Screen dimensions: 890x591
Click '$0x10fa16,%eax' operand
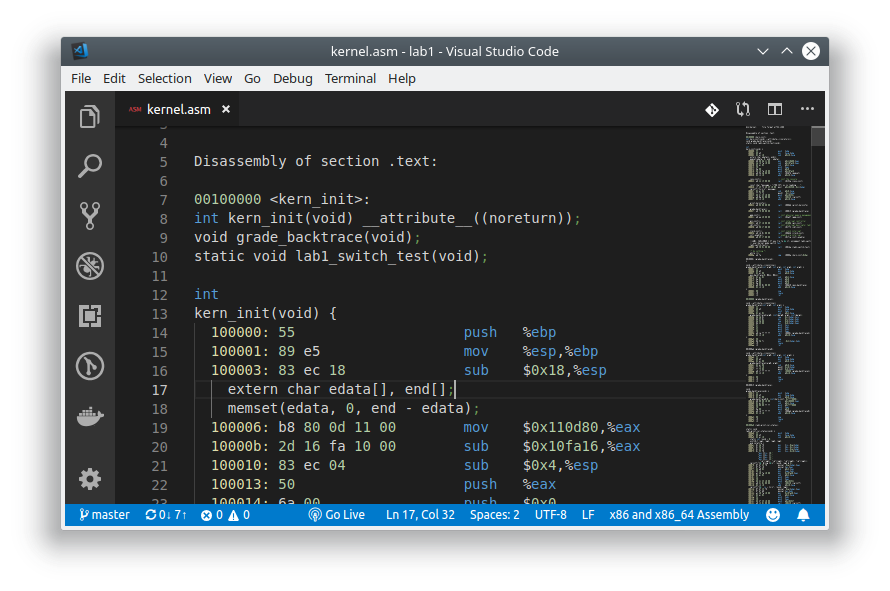pyautogui.click(x=581, y=446)
